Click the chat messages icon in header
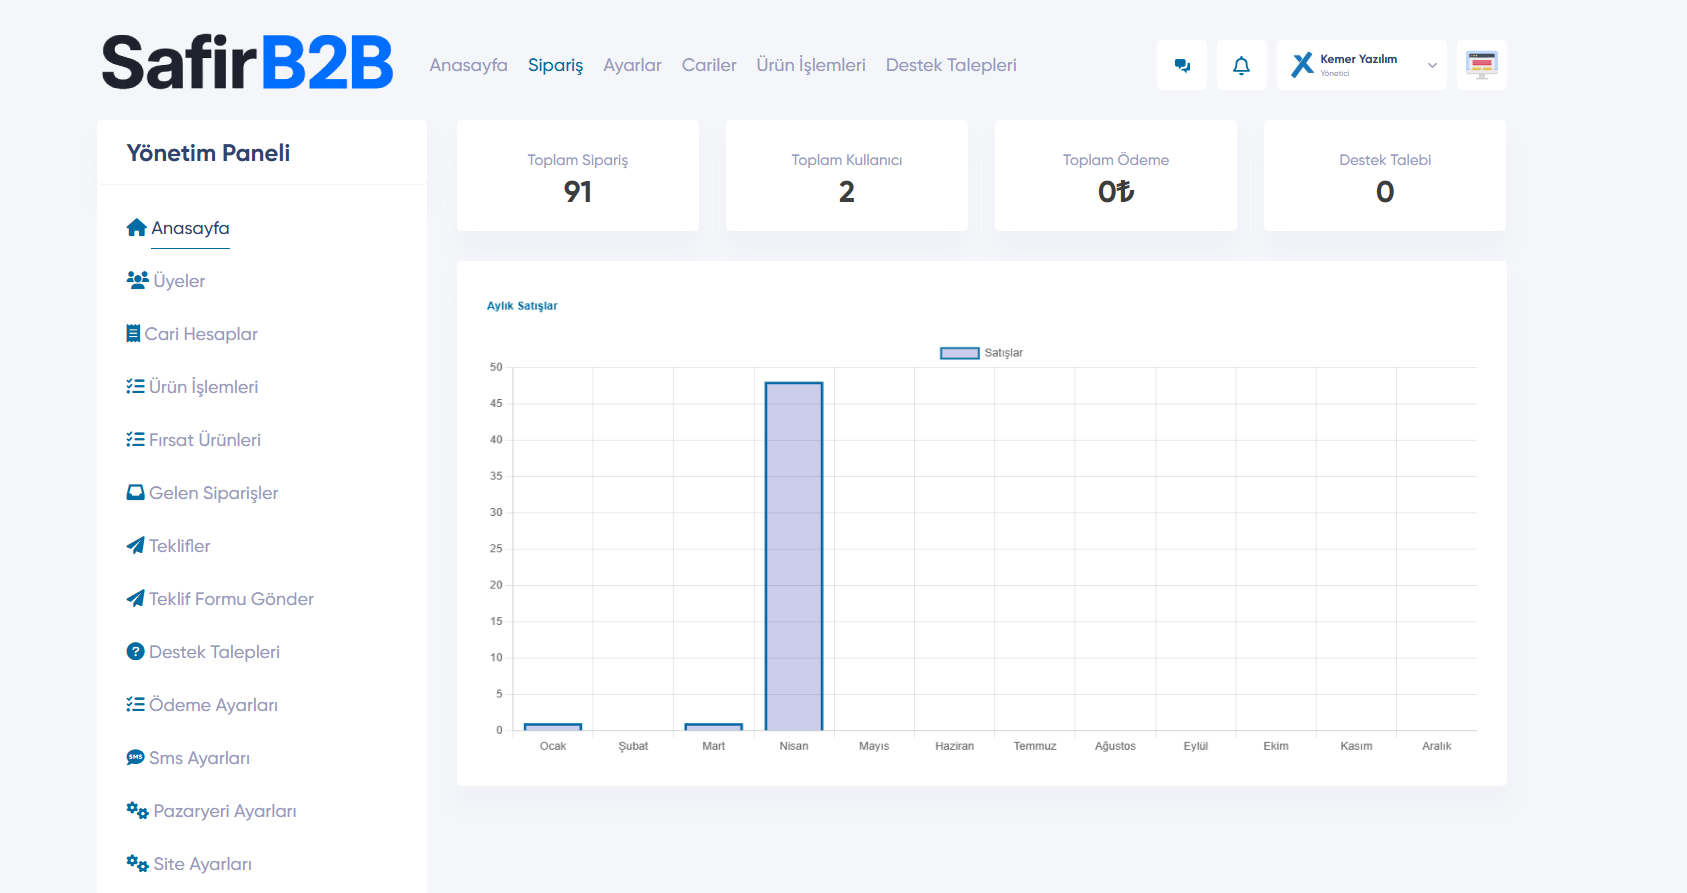Screen dimensions: 1687x893 pyautogui.click(x=1182, y=66)
